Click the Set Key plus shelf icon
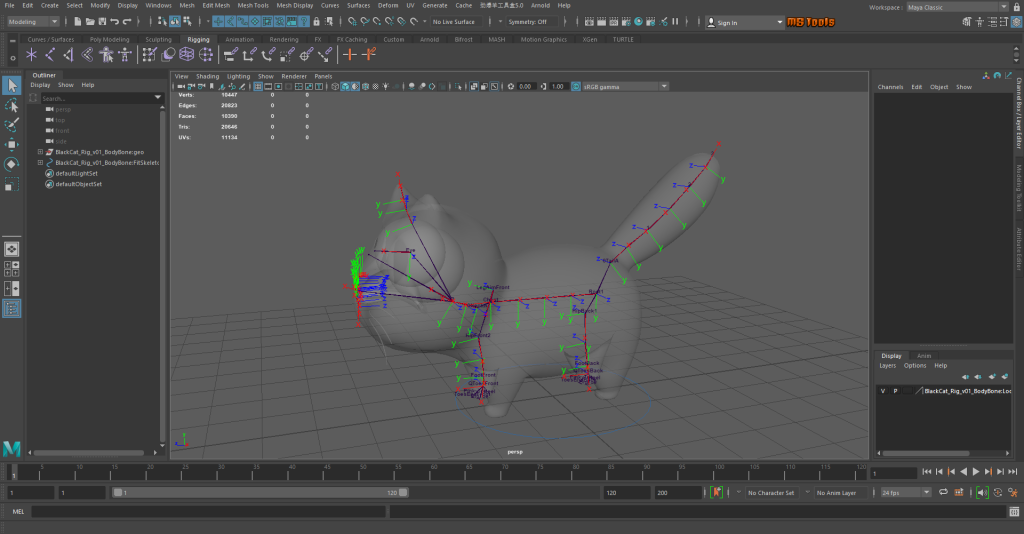The image size is (1024, 534). 350,55
